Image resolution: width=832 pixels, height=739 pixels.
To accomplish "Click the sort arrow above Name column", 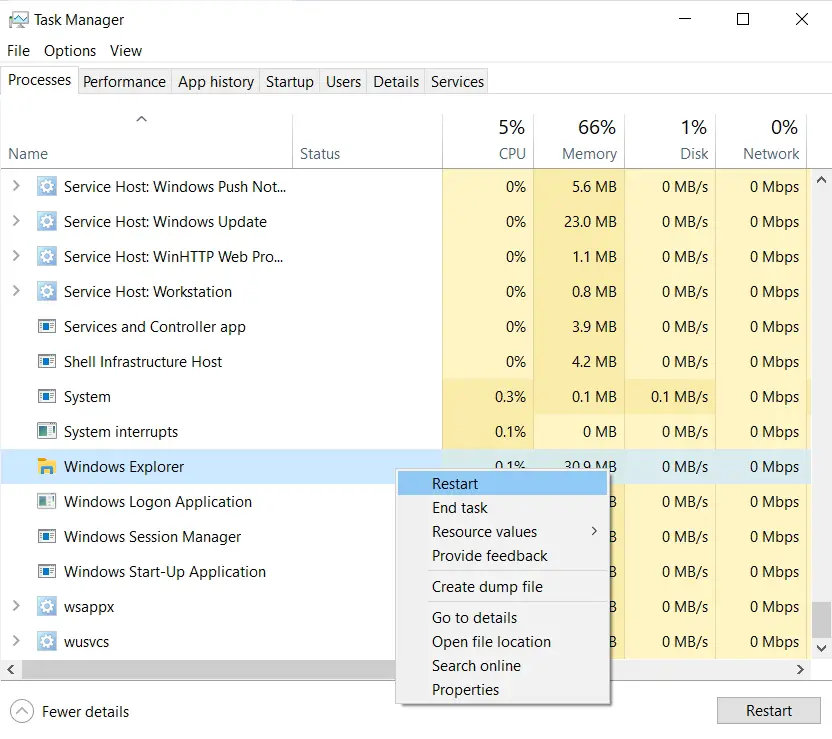I will click(141, 119).
